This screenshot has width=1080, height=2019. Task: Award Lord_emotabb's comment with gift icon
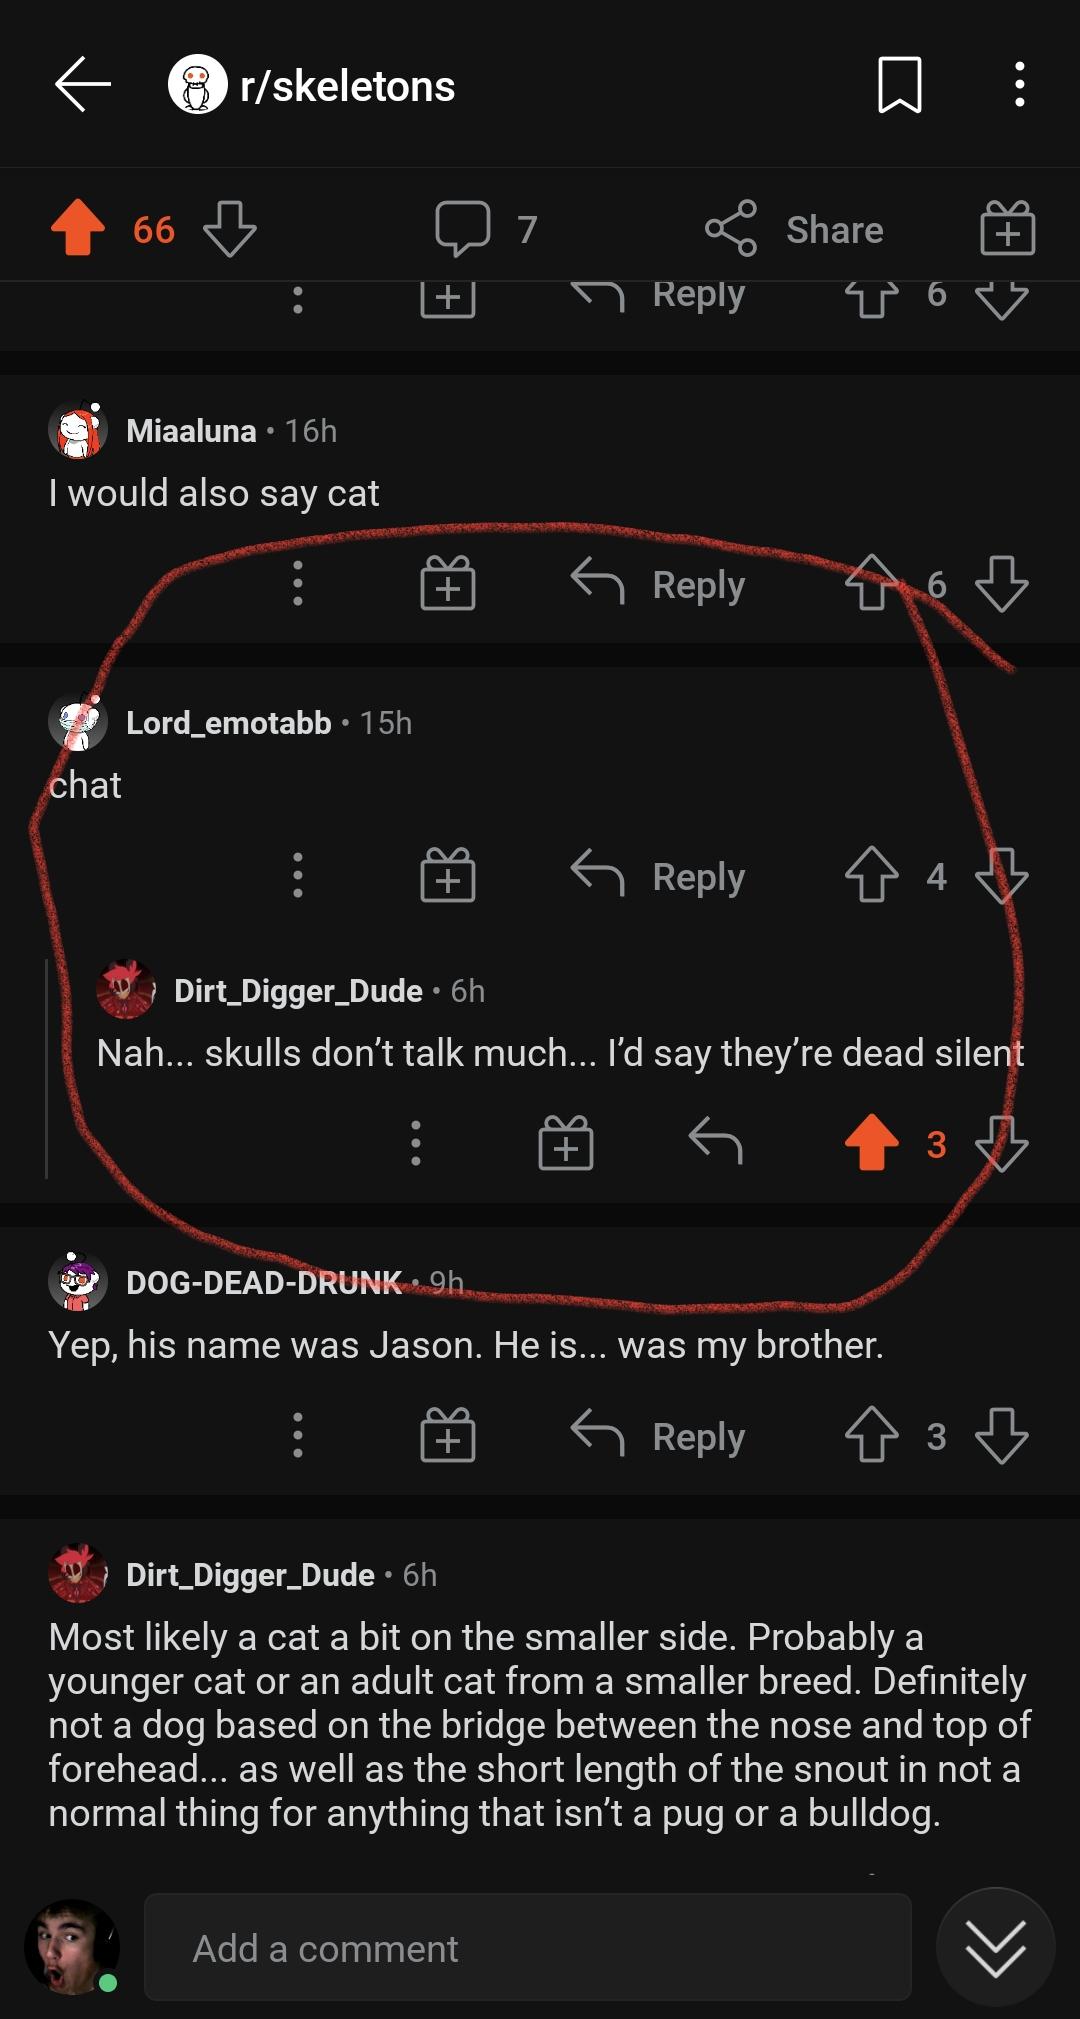click(447, 876)
